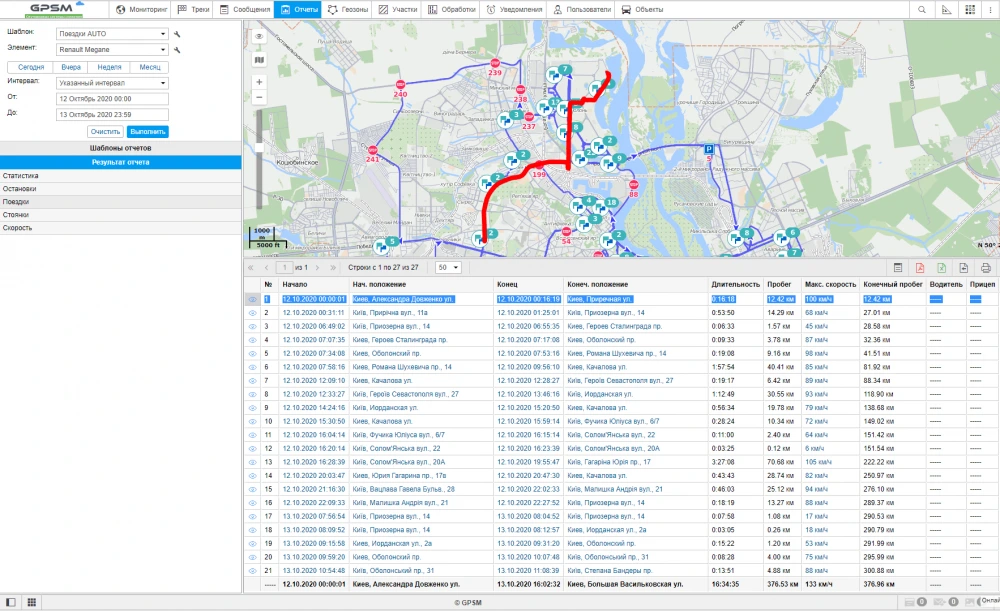Image resolution: width=1000 pixels, height=613 pixels.
Task: Click the wrench icon beside Шаблон
Action: click(x=177, y=33)
